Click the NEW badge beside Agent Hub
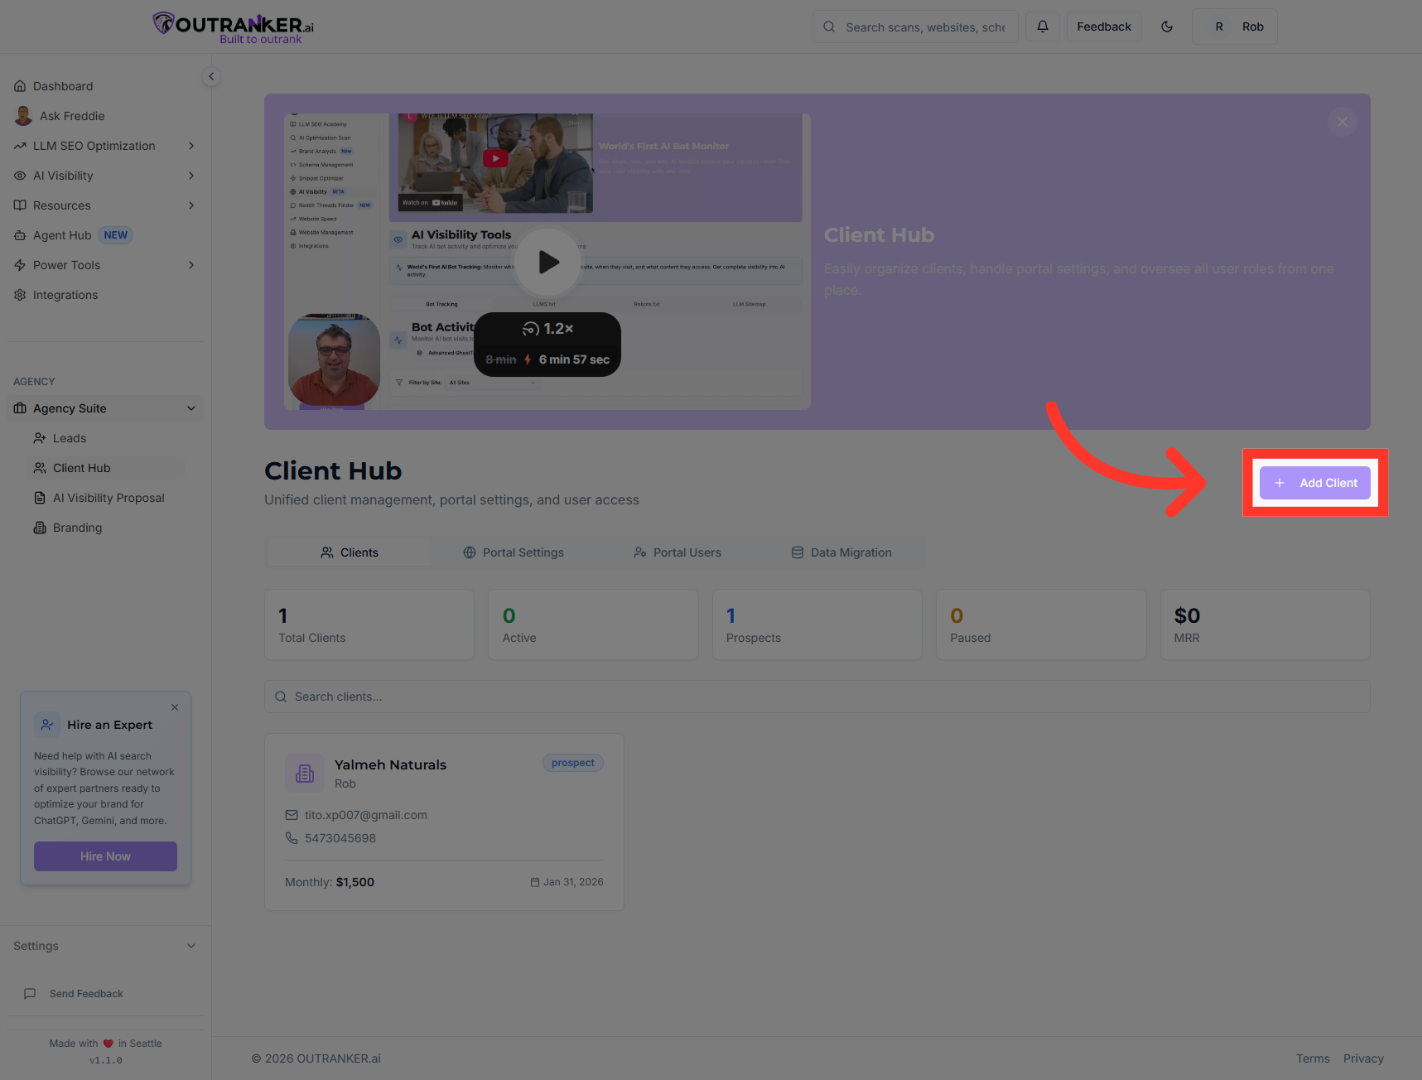 [x=116, y=236]
